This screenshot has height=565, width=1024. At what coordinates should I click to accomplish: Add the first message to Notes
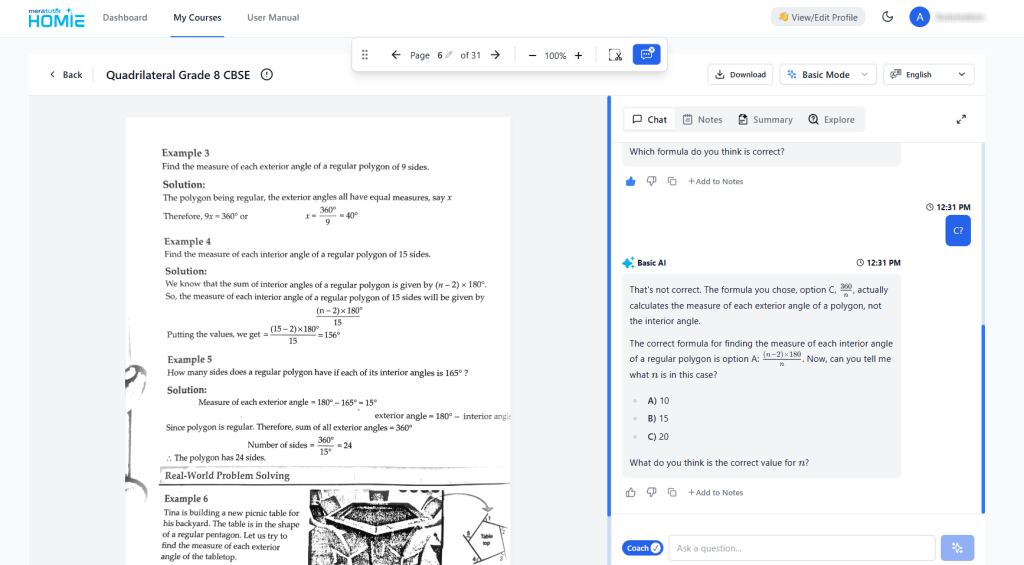[x=716, y=182]
